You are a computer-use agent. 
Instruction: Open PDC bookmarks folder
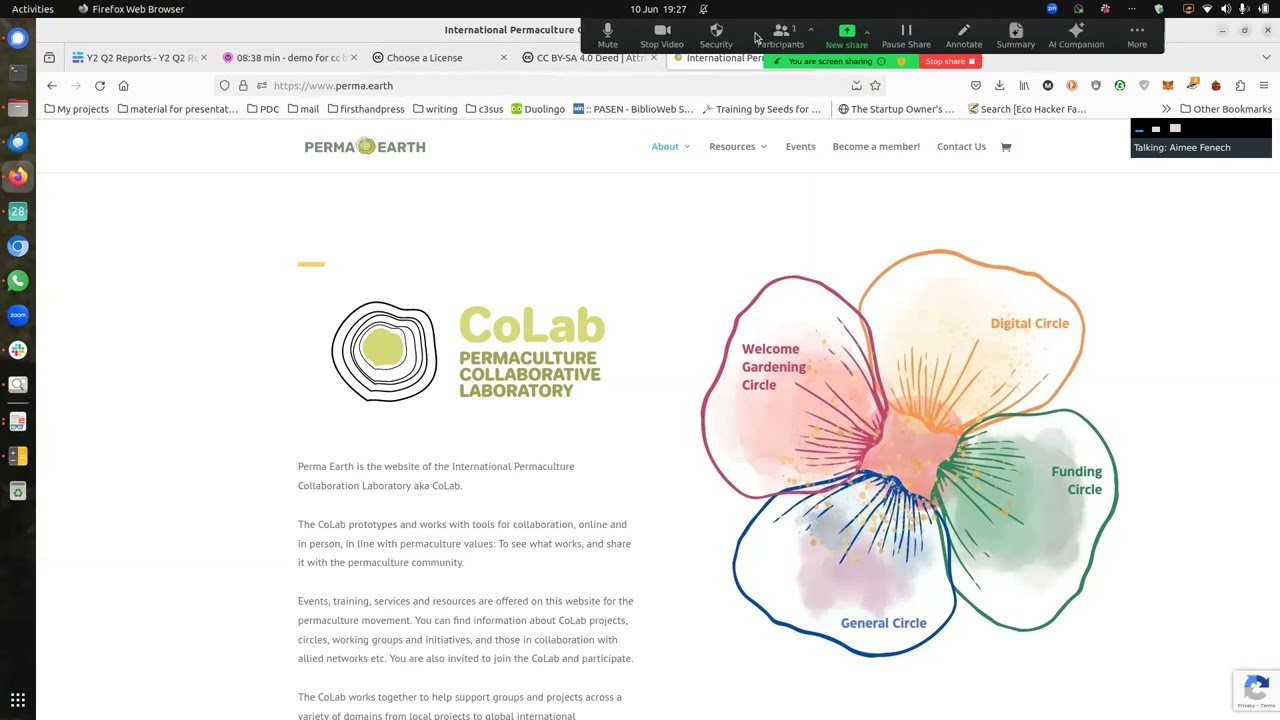pyautogui.click(x=263, y=109)
